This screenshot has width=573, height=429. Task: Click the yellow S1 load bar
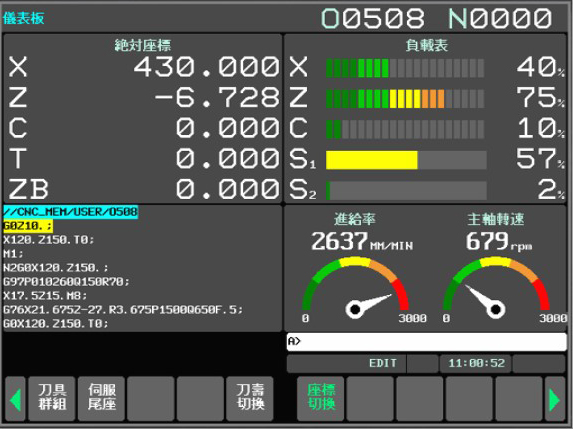pyautogui.click(x=372, y=160)
